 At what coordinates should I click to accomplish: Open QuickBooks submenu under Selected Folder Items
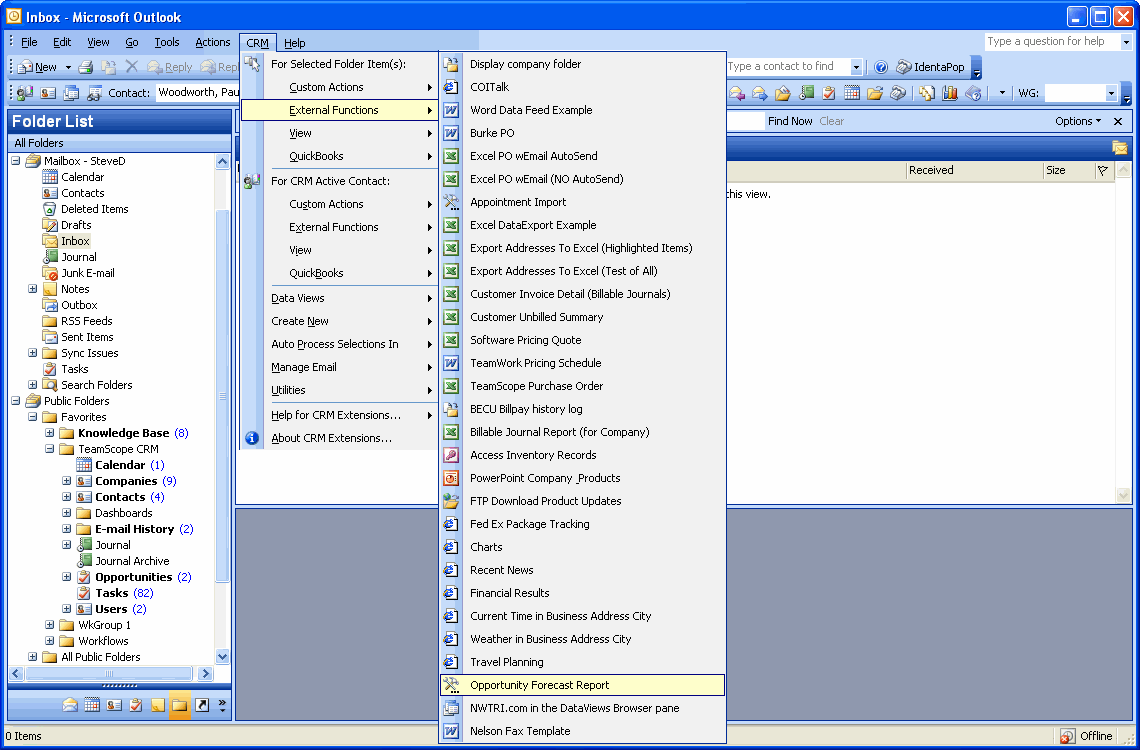point(339,156)
